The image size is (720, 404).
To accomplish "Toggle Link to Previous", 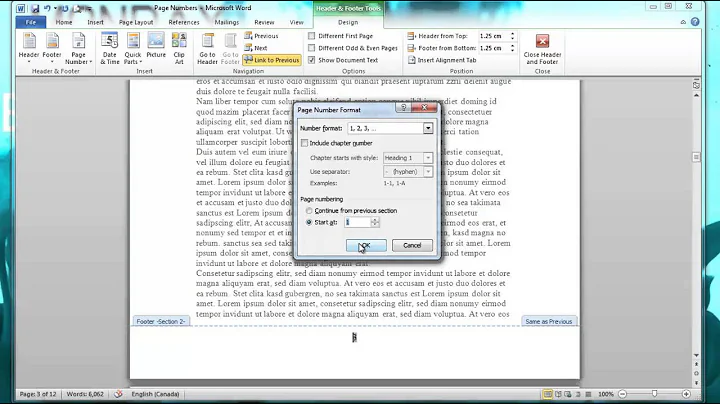I will coord(272,60).
